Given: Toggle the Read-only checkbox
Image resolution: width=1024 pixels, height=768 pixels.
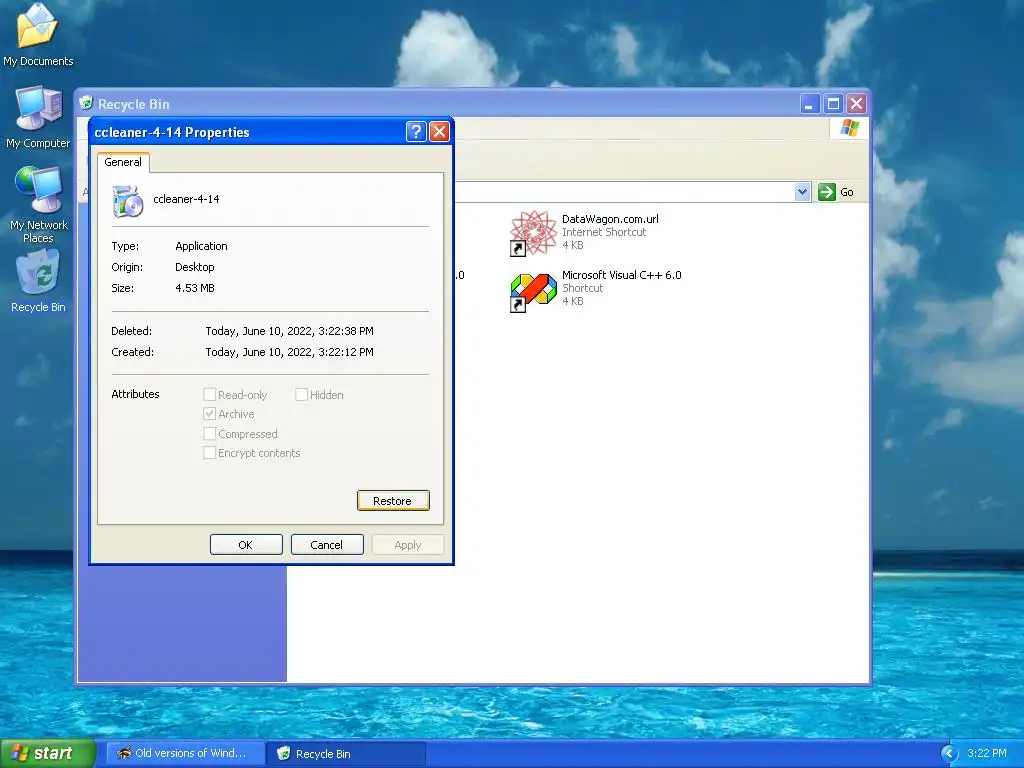Looking at the screenshot, I should click(210, 394).
